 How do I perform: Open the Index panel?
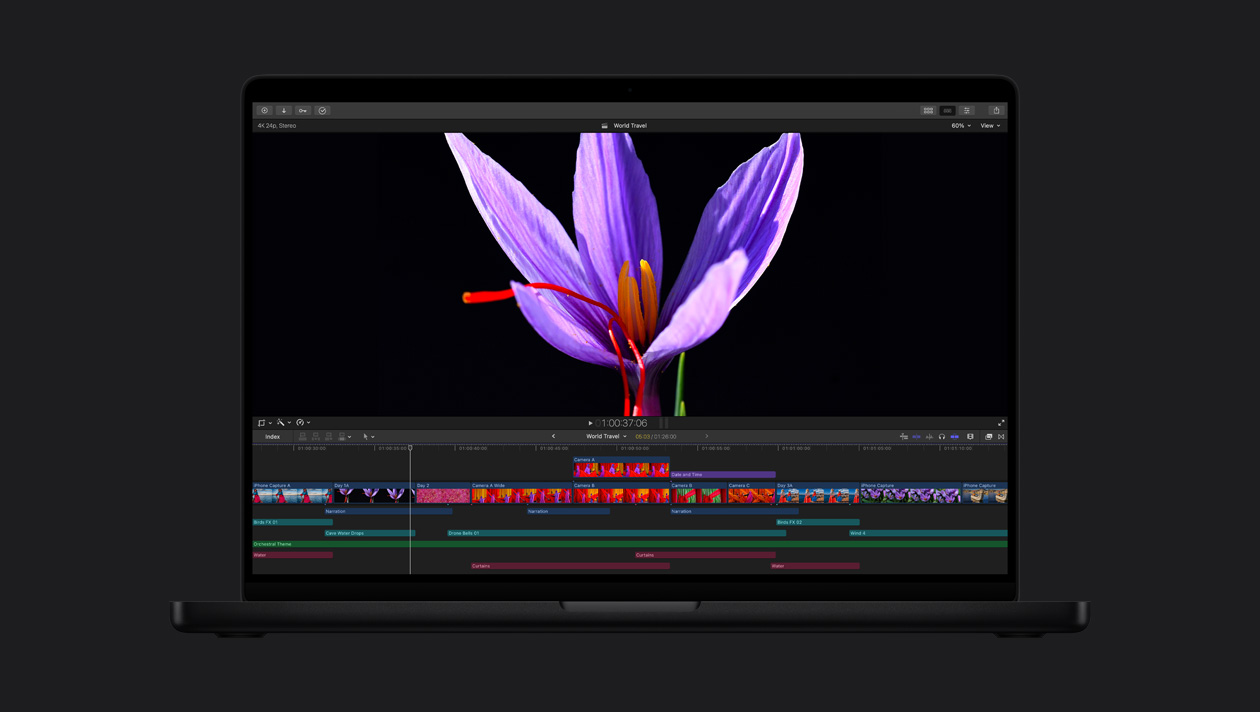coord(272,436)
